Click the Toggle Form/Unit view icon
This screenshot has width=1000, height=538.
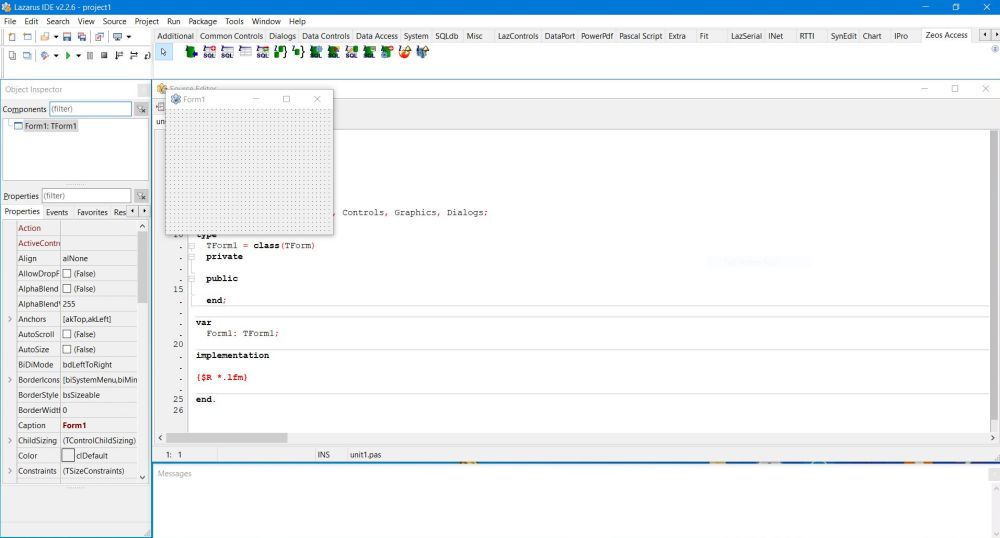pyautogui.click(x=99, y=37)
